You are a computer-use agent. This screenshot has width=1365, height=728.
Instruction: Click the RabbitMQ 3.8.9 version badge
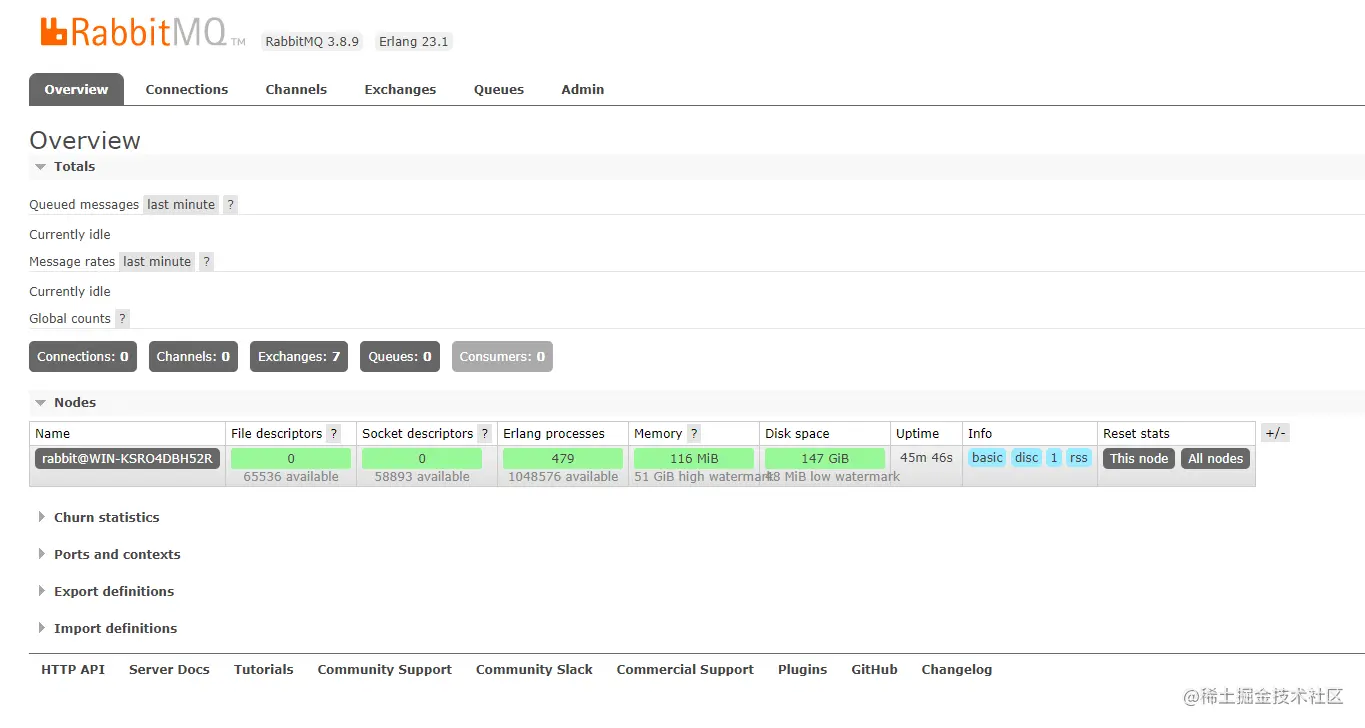[x=312, y=42]
